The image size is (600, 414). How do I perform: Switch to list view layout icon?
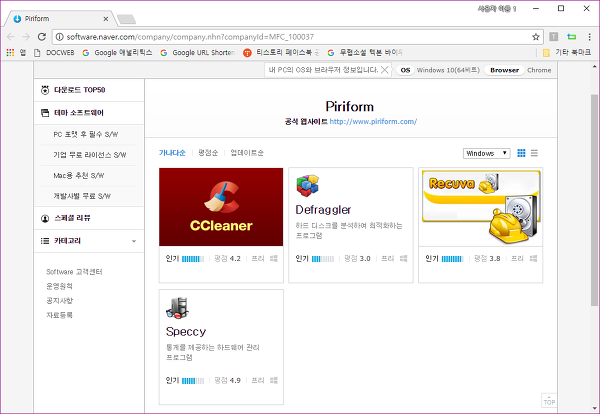tap(534, 153)
